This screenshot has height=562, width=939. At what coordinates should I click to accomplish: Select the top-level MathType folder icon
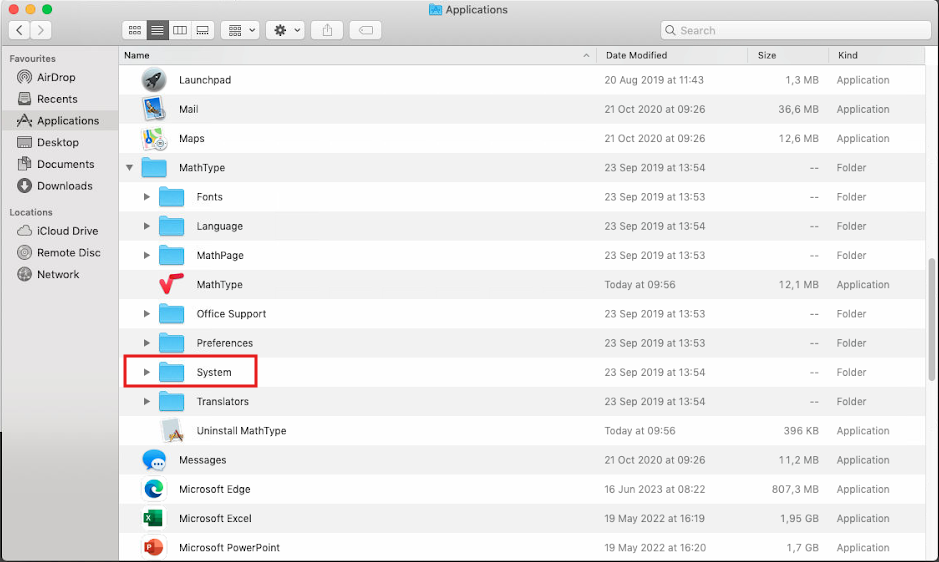click(154, 168)
